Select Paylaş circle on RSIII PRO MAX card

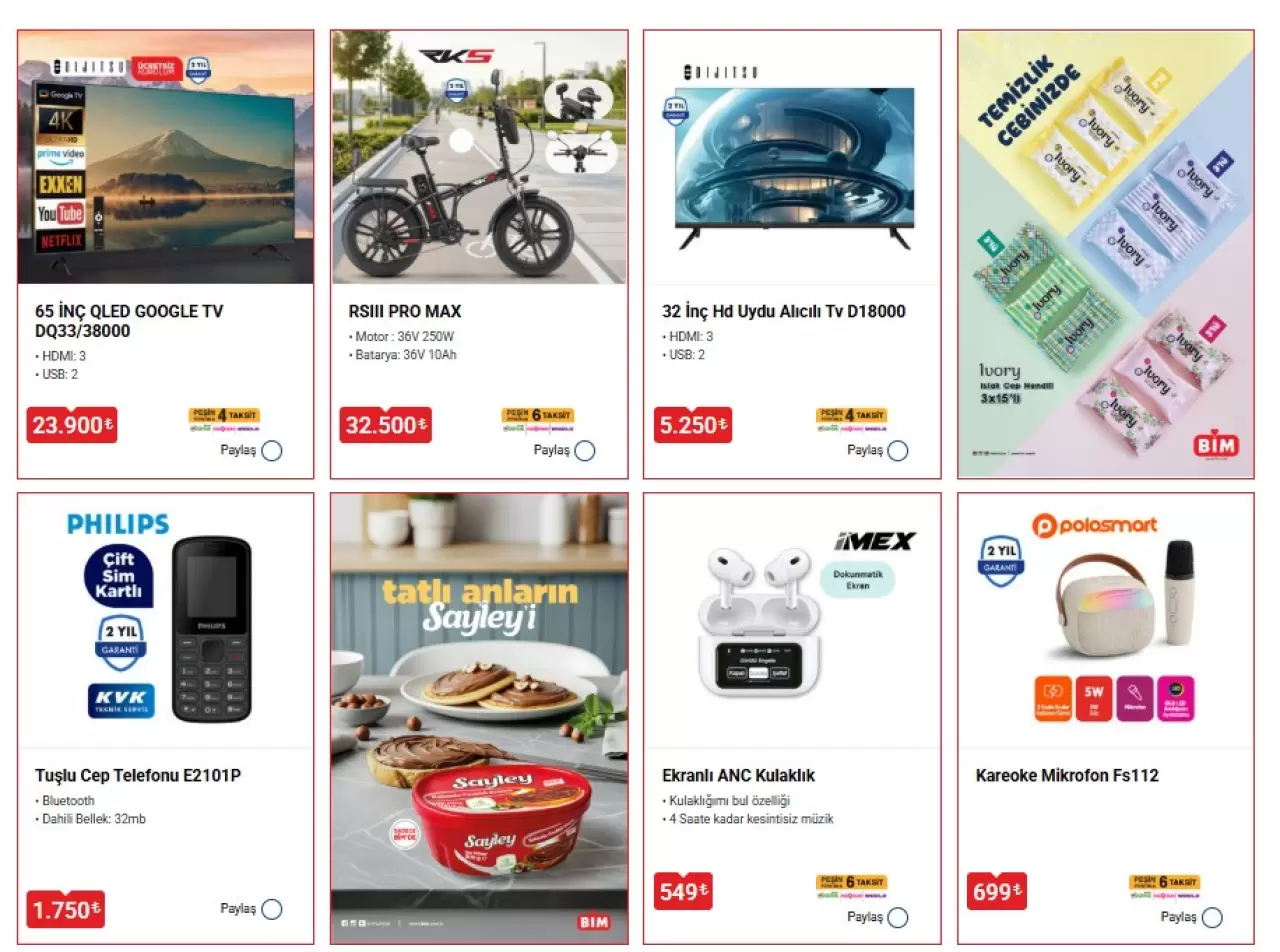(x=585, y=451)
